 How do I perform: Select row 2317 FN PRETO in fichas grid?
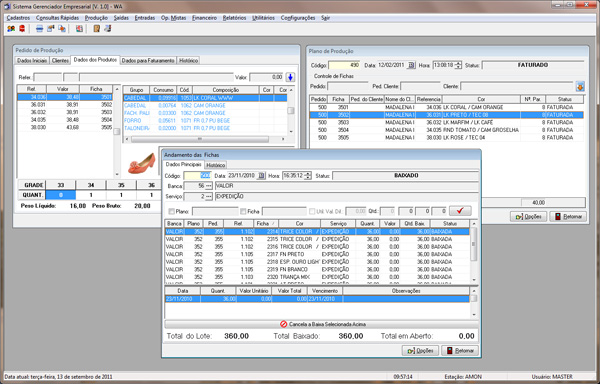[318, 254]
